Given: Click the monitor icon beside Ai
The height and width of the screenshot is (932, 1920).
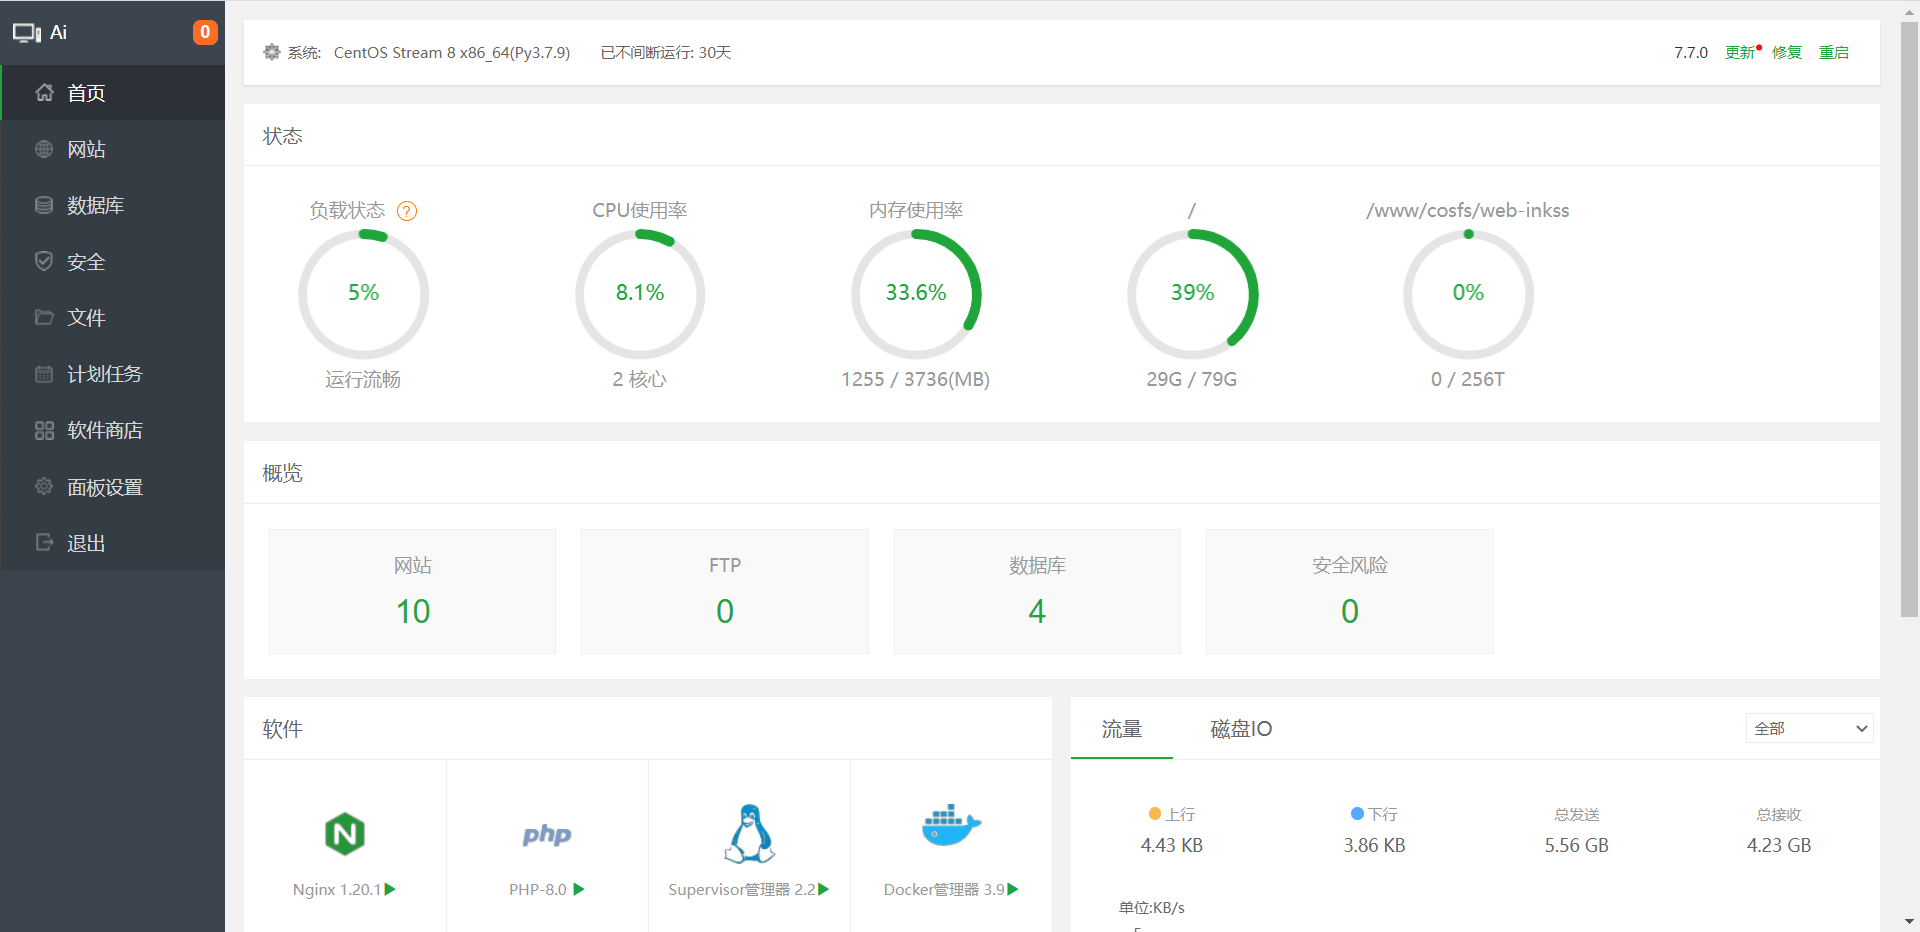Looking at the screenshot, I should [27, 32].
